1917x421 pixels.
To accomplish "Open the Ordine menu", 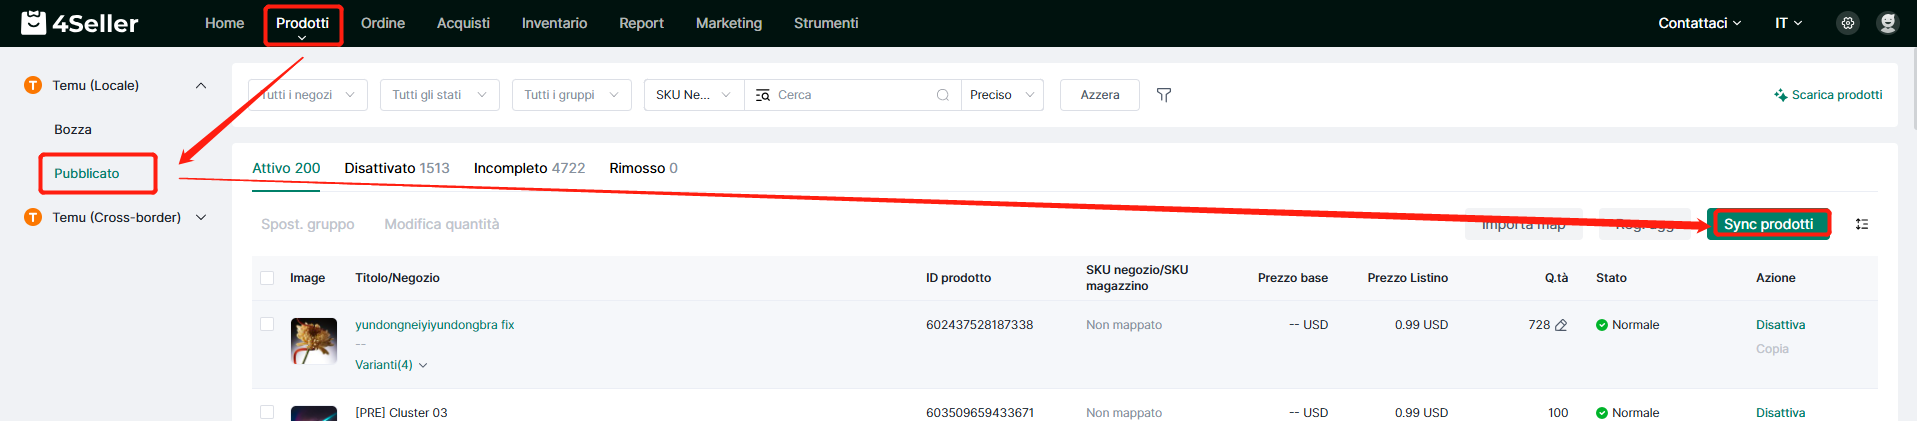I will click(383, 23).
